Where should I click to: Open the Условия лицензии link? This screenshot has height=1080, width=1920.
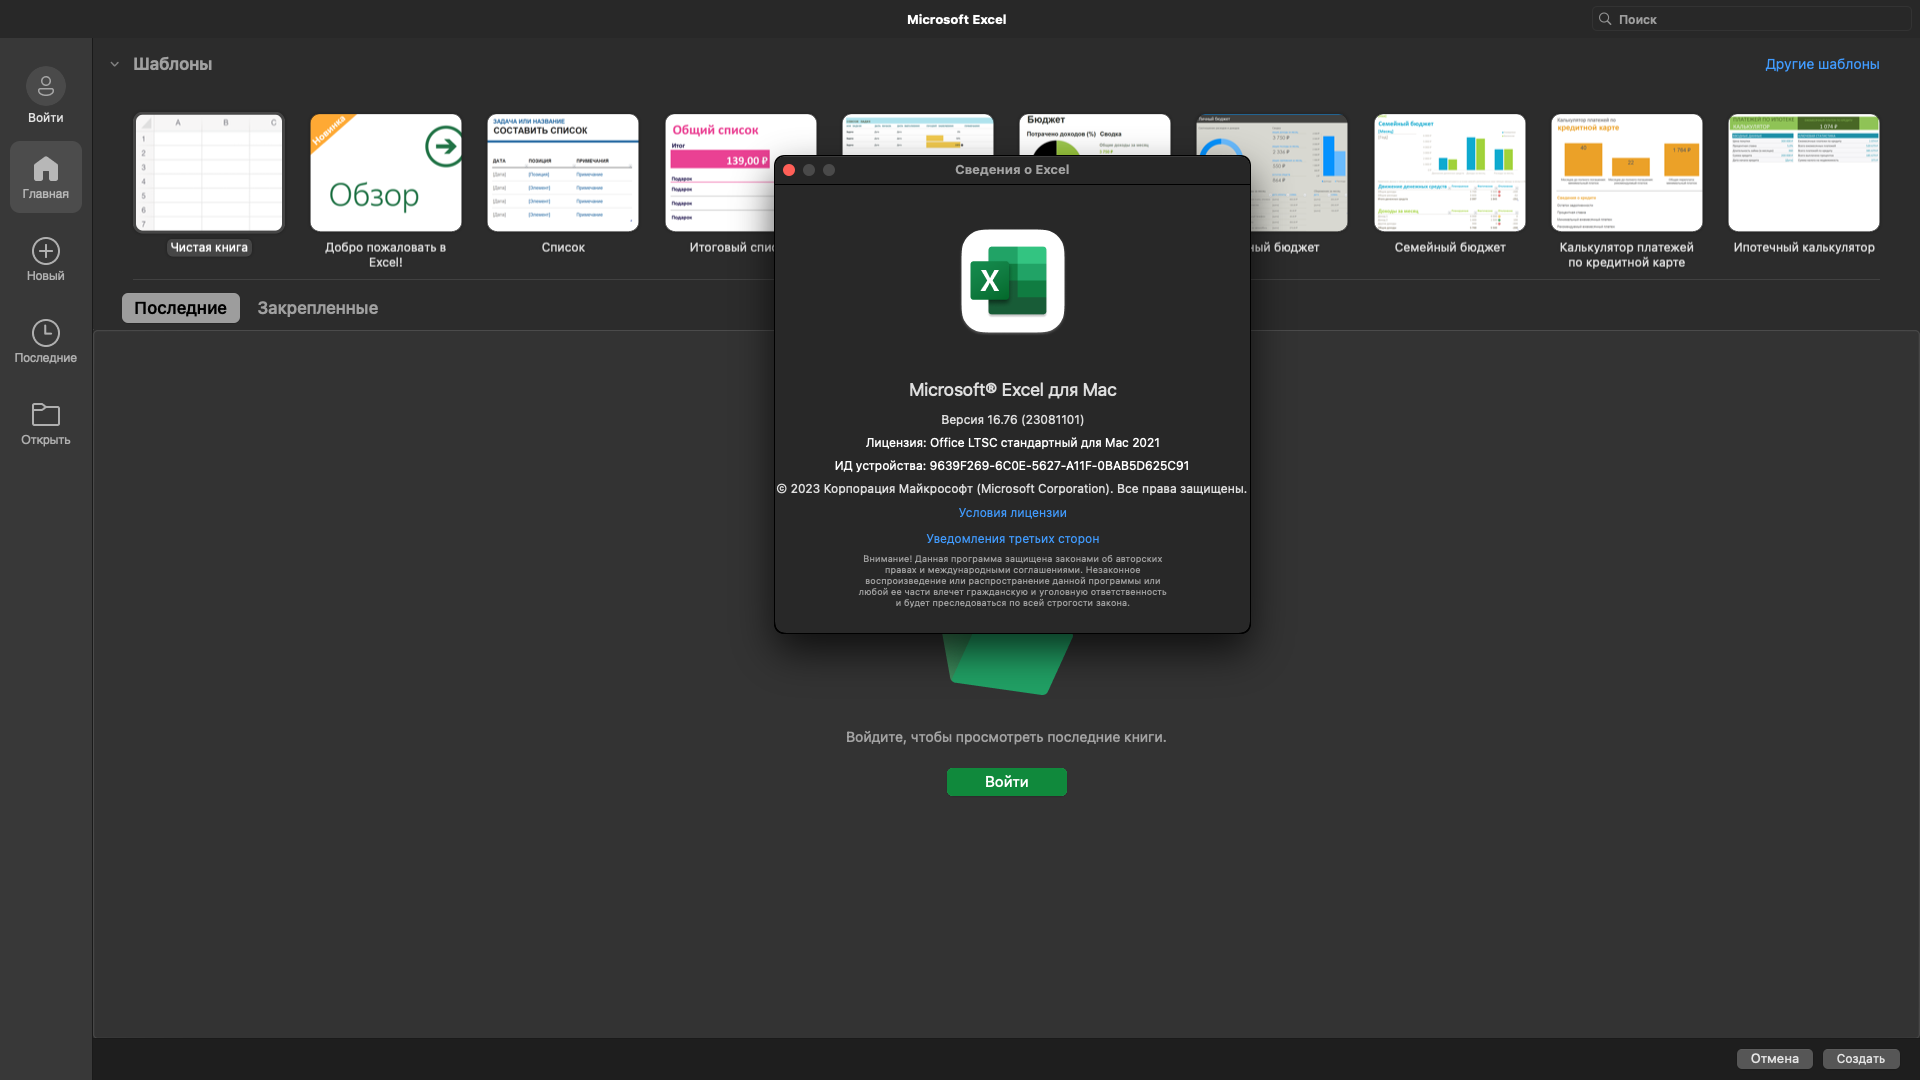tap(1012, 513)
